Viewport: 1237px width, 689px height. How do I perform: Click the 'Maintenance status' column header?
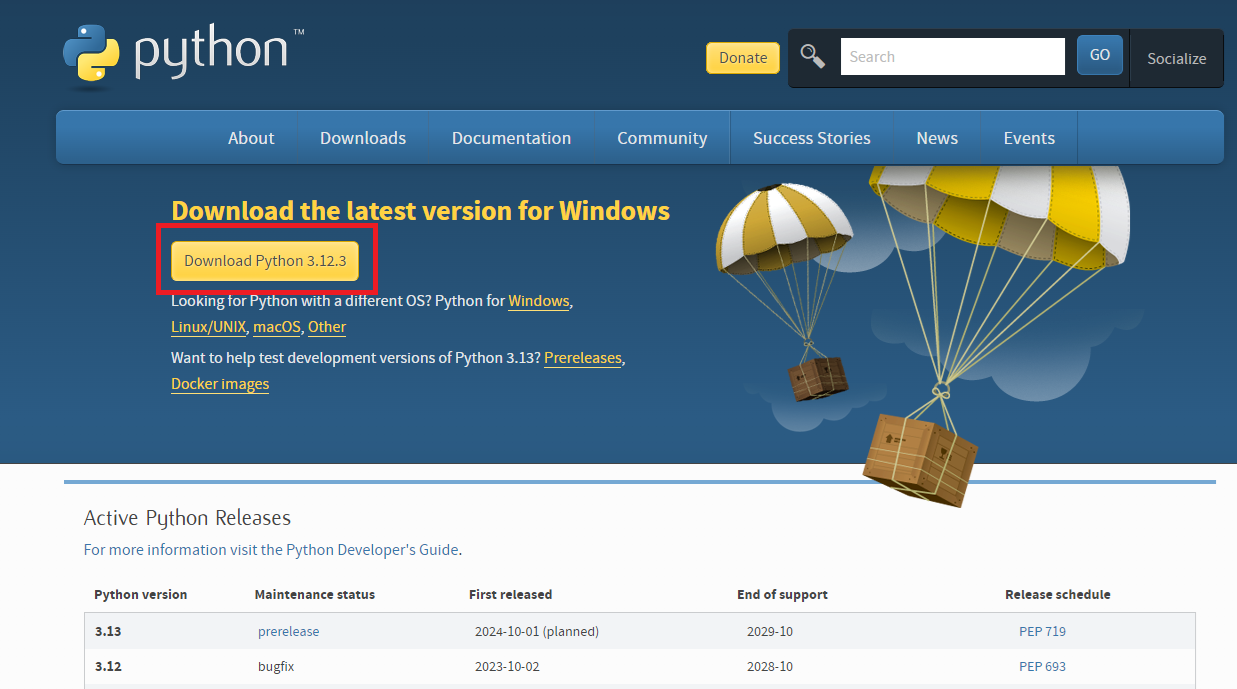point(315,595)
